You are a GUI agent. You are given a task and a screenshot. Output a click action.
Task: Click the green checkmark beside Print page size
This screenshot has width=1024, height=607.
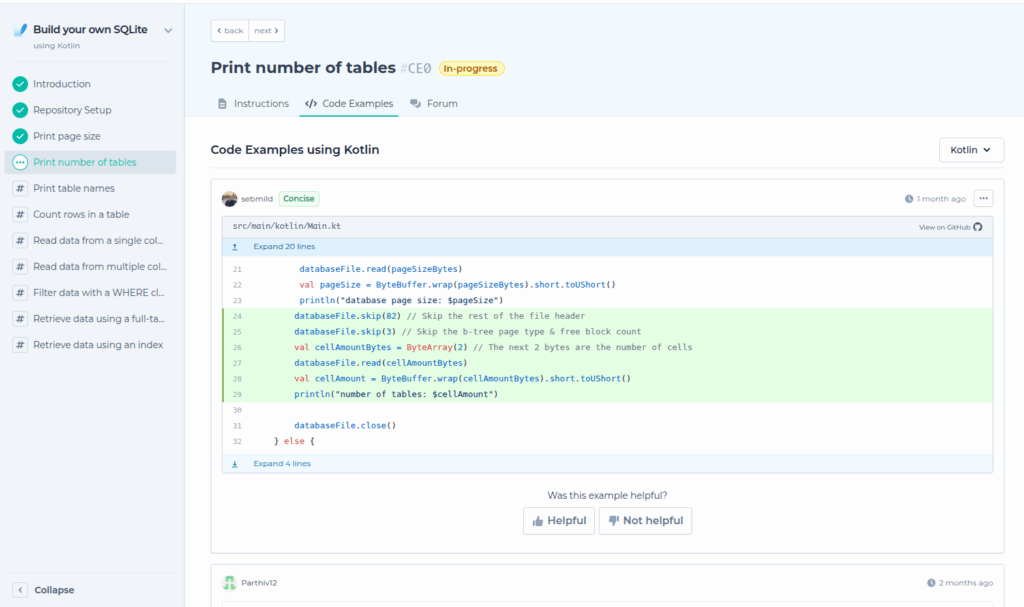point(20,136)
